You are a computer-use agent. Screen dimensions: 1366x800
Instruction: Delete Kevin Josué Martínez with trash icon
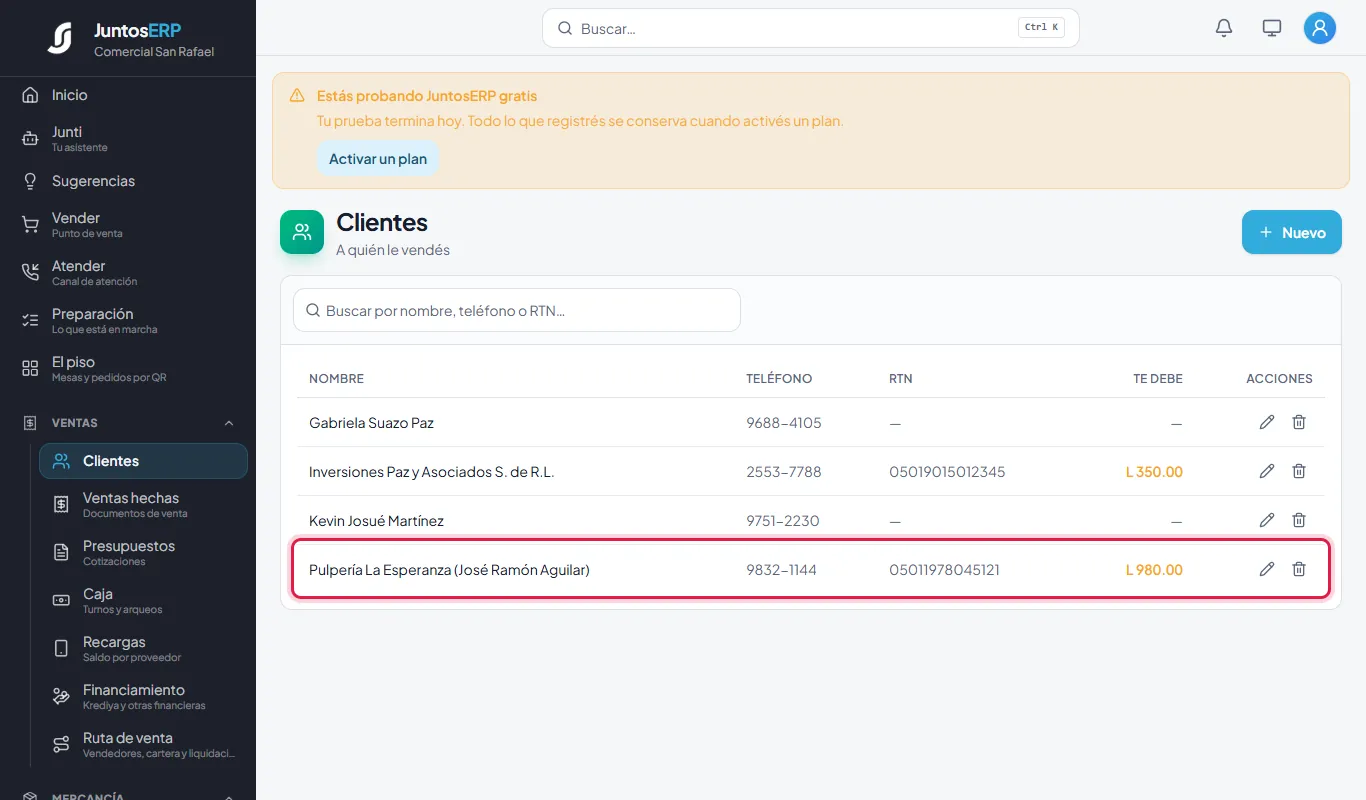1299,520
